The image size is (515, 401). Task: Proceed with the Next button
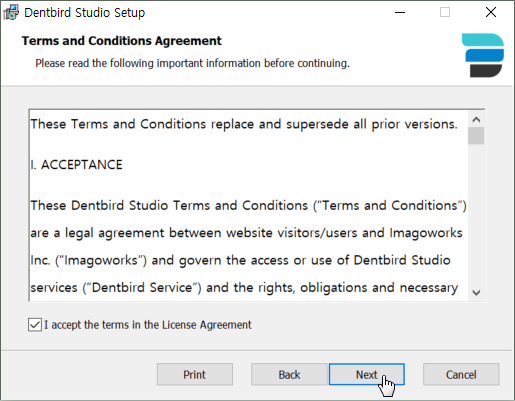[x=367, y=374]
